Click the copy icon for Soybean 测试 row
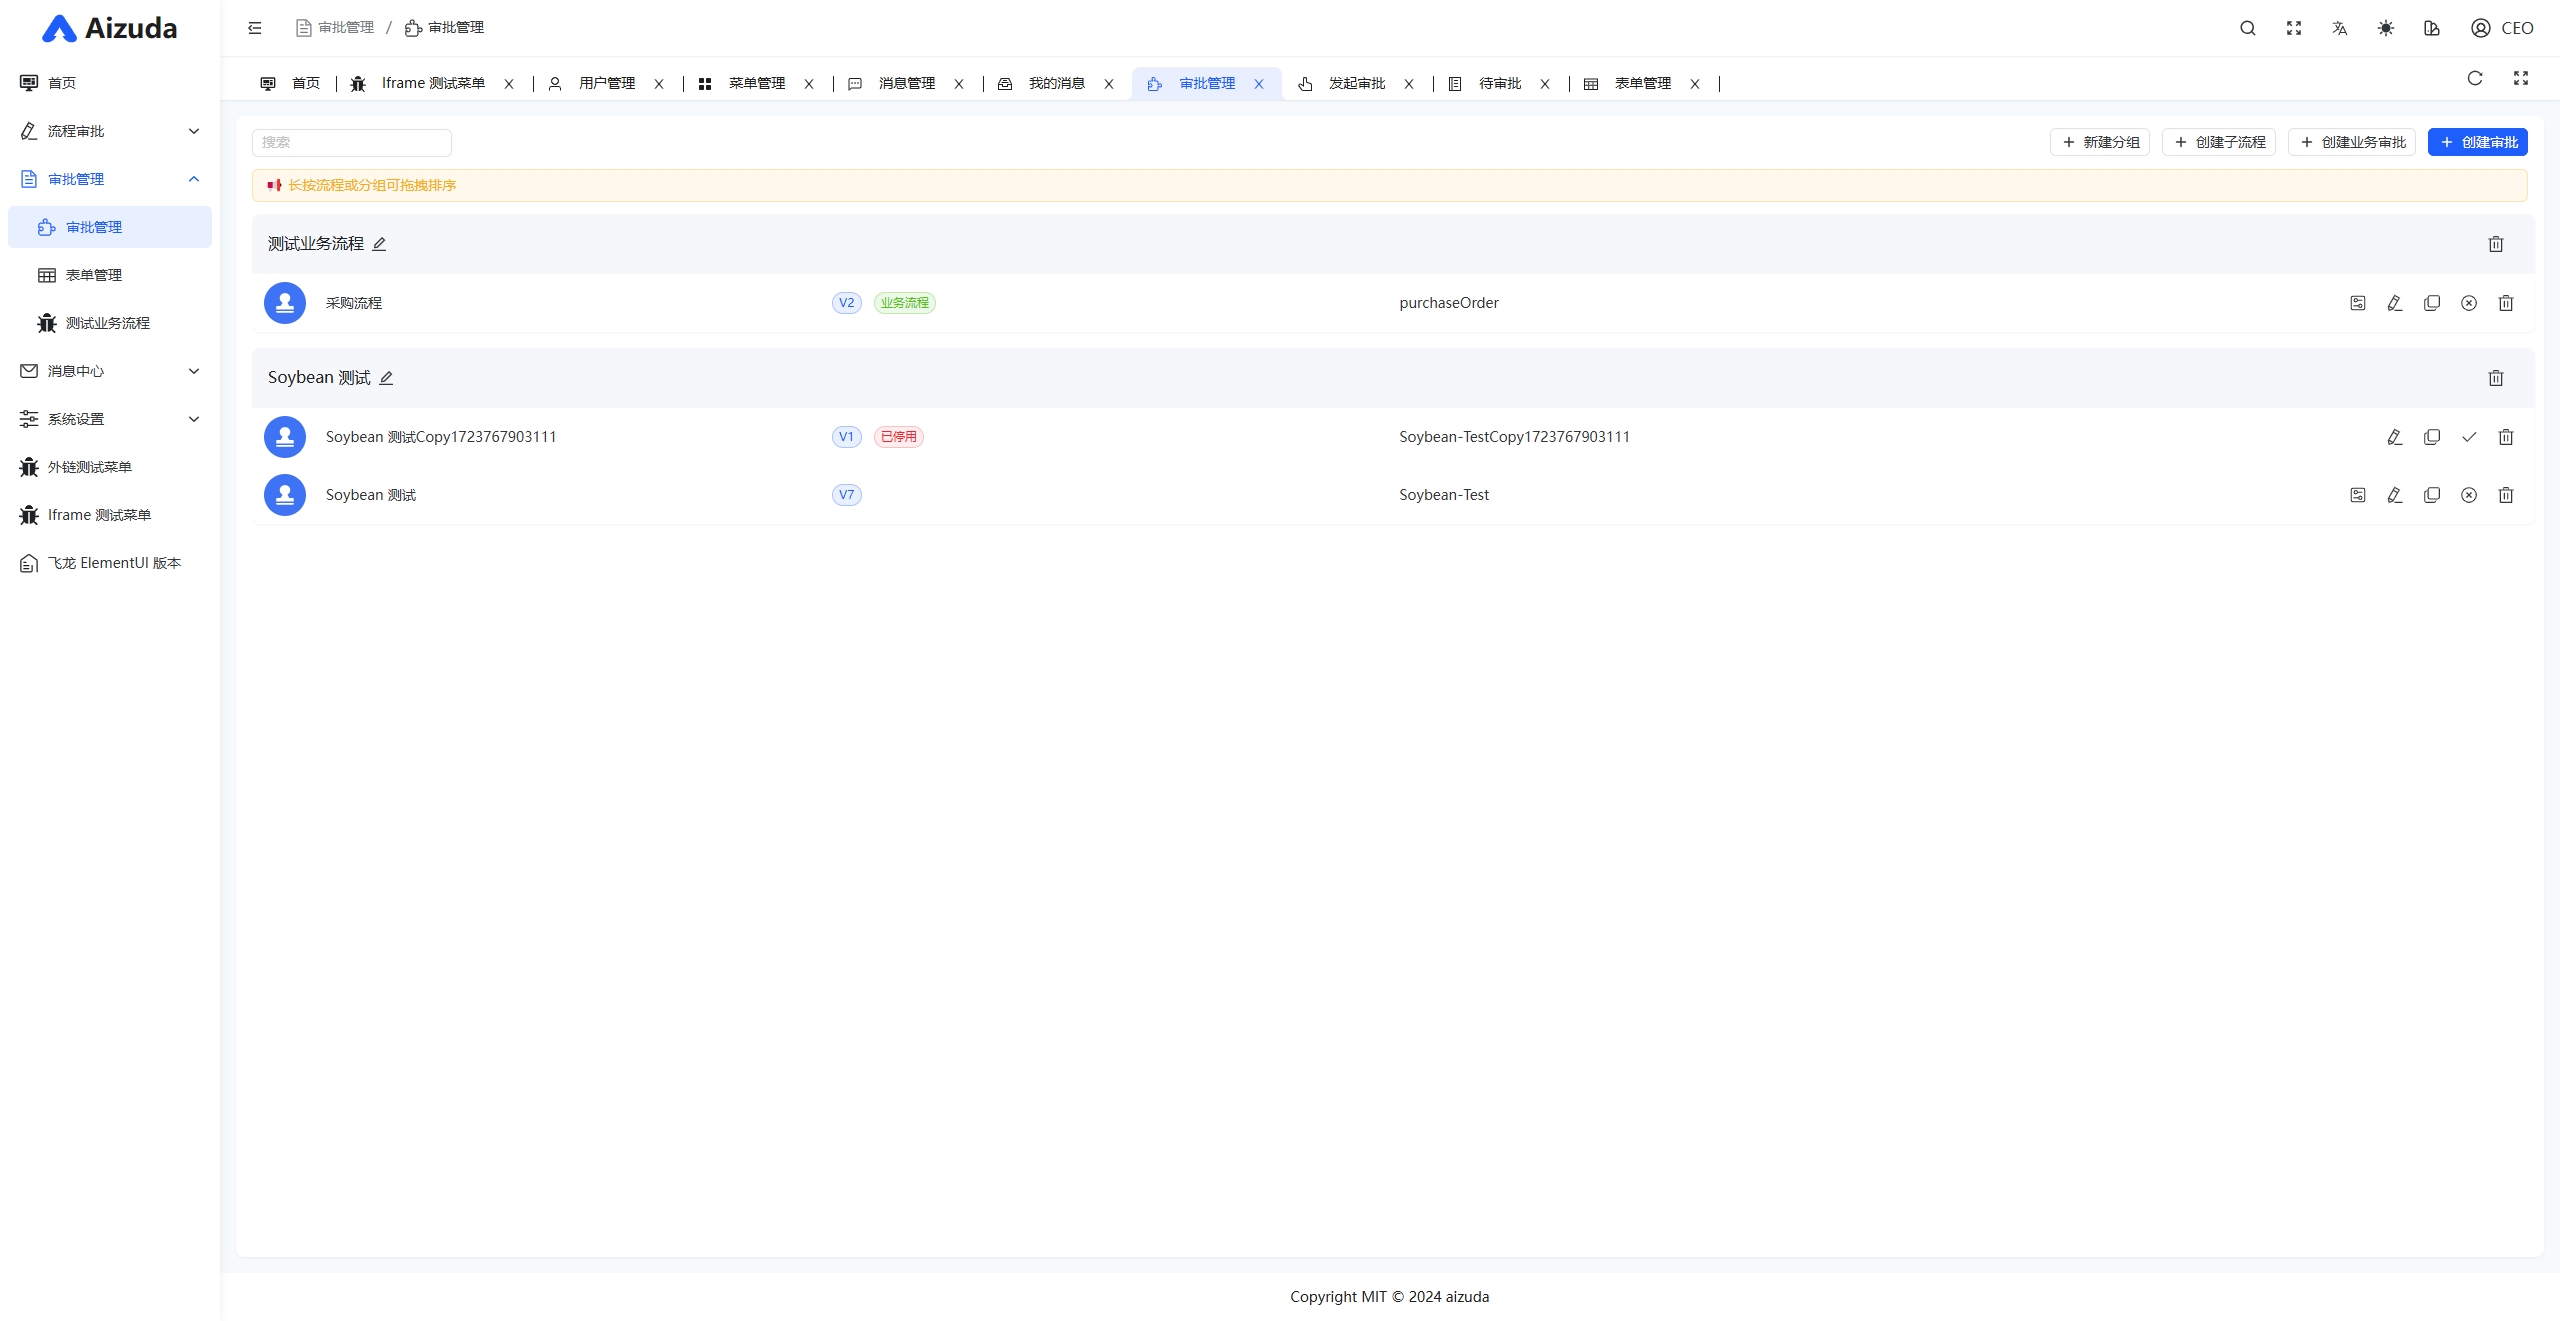Image resolution: width=2560 pixels, height=1321 pixels. click(2432, 495)
